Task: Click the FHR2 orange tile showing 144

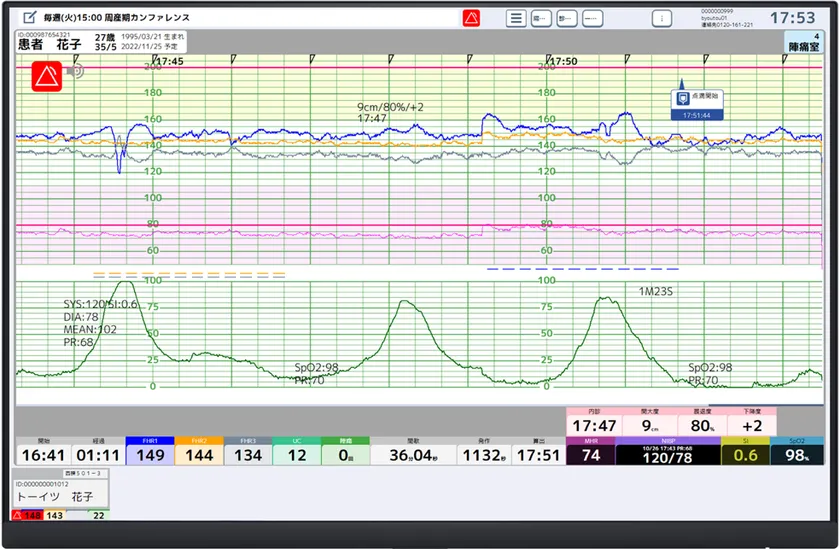Action: pyautogui.click(x=198, y=455)
